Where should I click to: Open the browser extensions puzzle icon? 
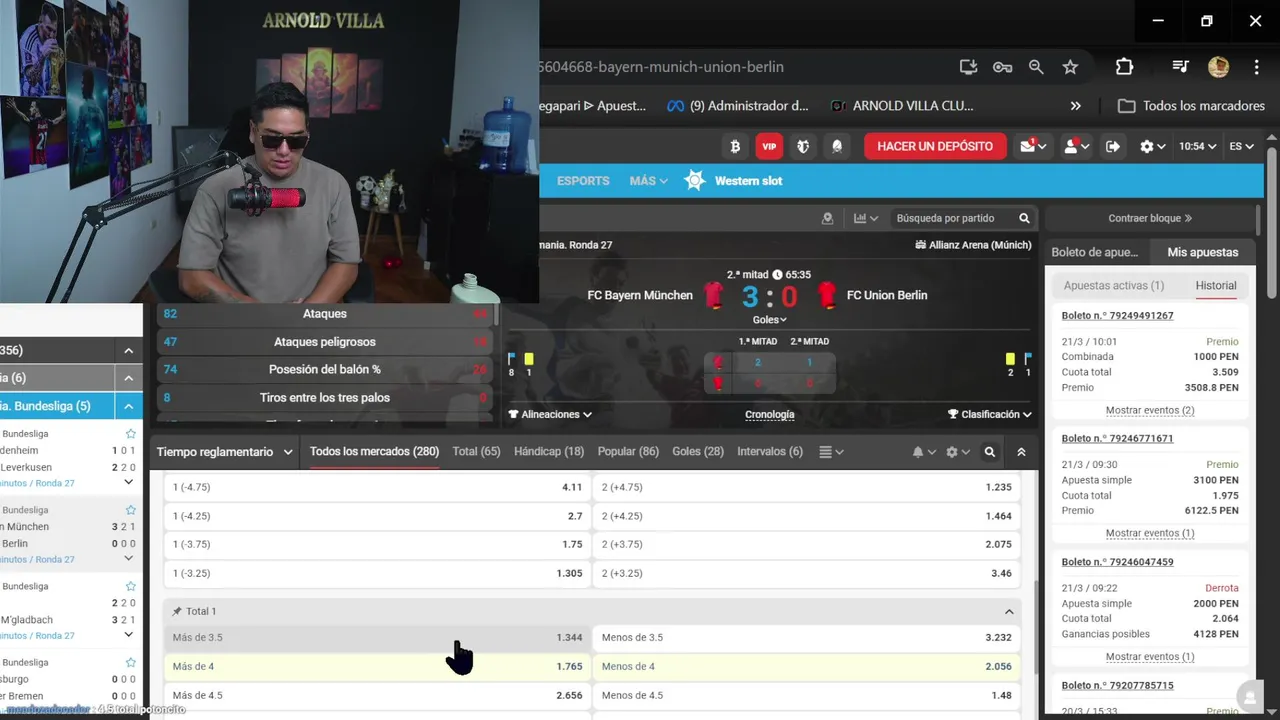pyautogui.click(x=1124, y=67)
